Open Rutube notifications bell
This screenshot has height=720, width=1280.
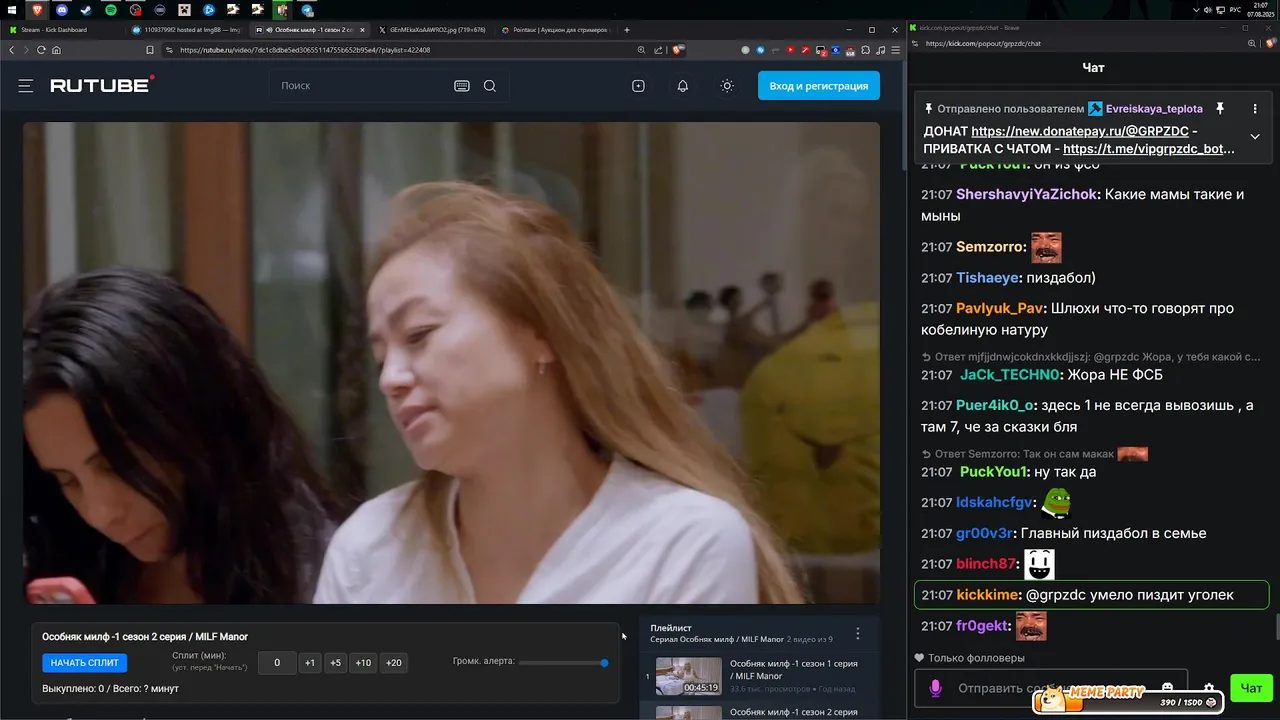click(x=683, y=86)
